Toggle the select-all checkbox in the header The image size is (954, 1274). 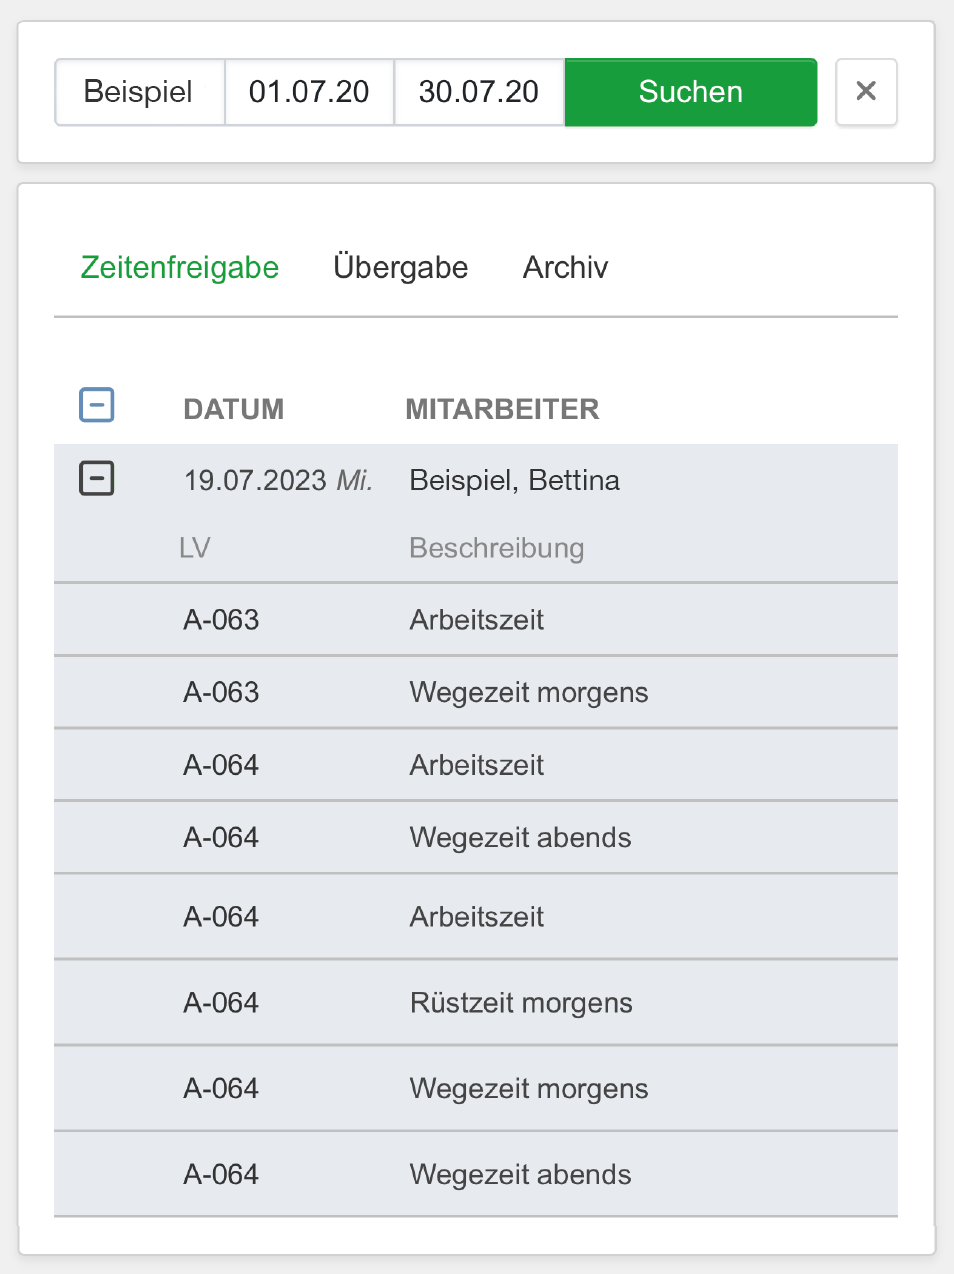tap(97, 405)
